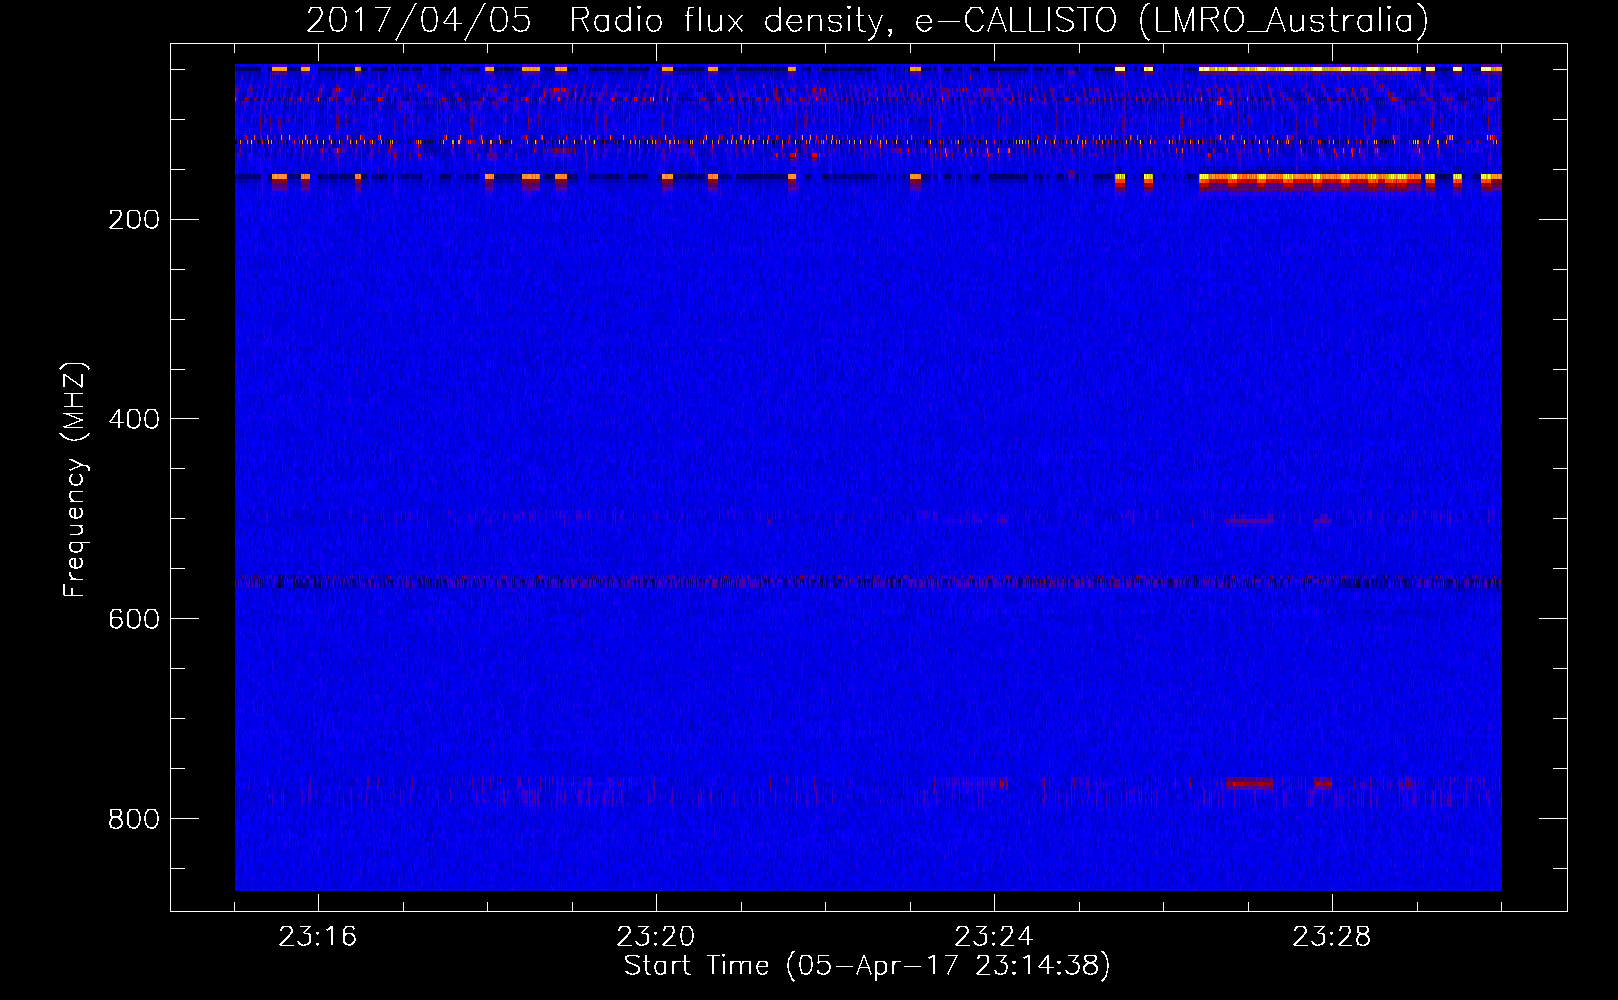The height and width of the screenshot is (1000, 1618).
Task: Click the '400' frequency tick label
Action: click(134, 419)
